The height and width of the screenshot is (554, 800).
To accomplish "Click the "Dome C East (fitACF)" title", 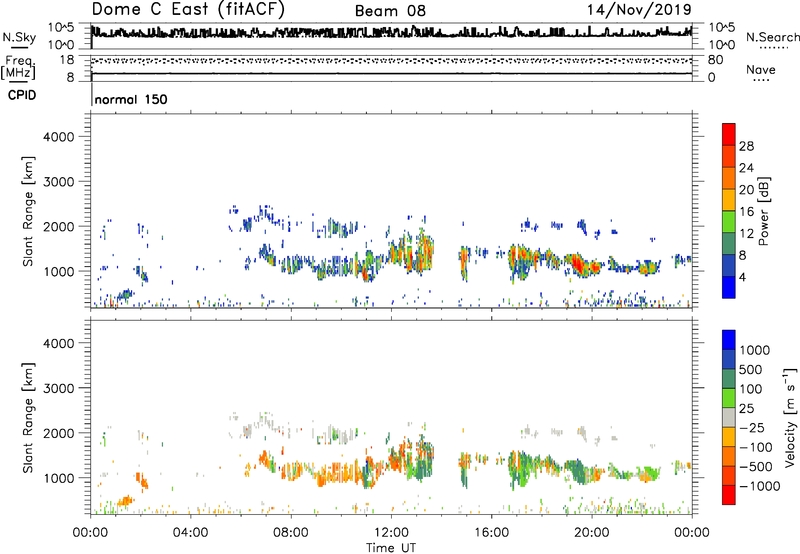I will tap(188, 9).
